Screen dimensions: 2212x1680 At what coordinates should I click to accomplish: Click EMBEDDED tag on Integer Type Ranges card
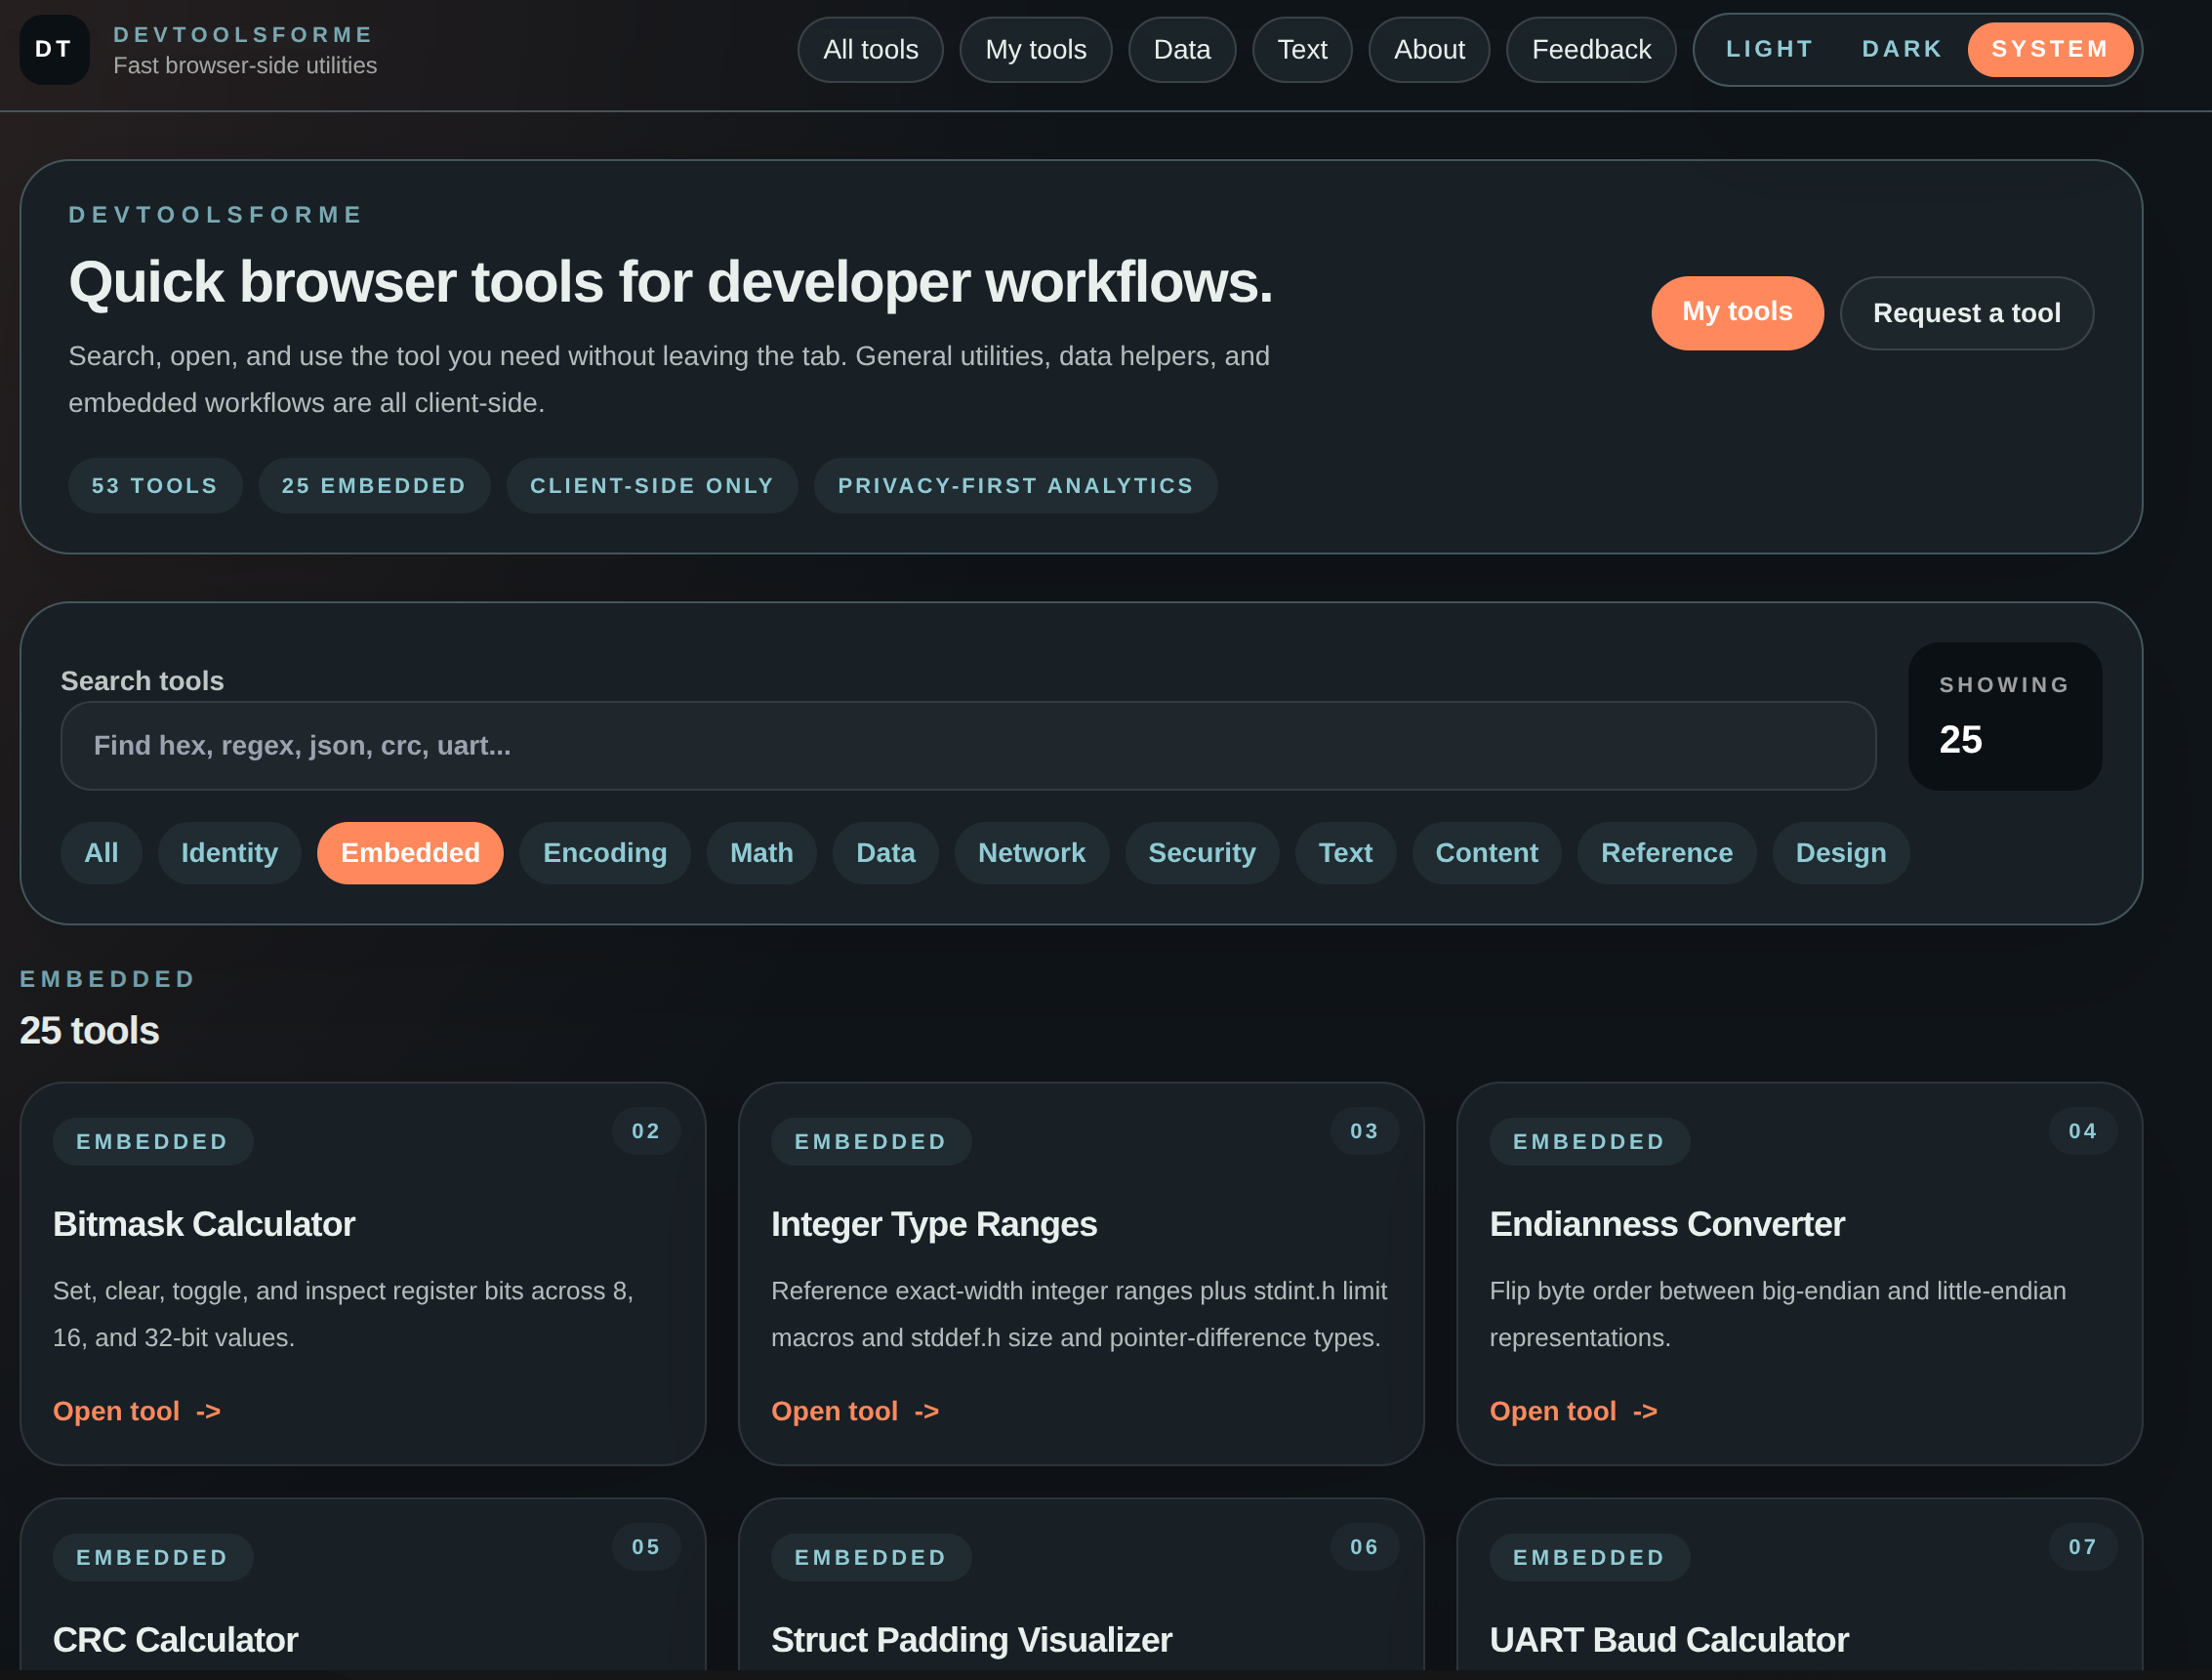(x=871, y=1142)
